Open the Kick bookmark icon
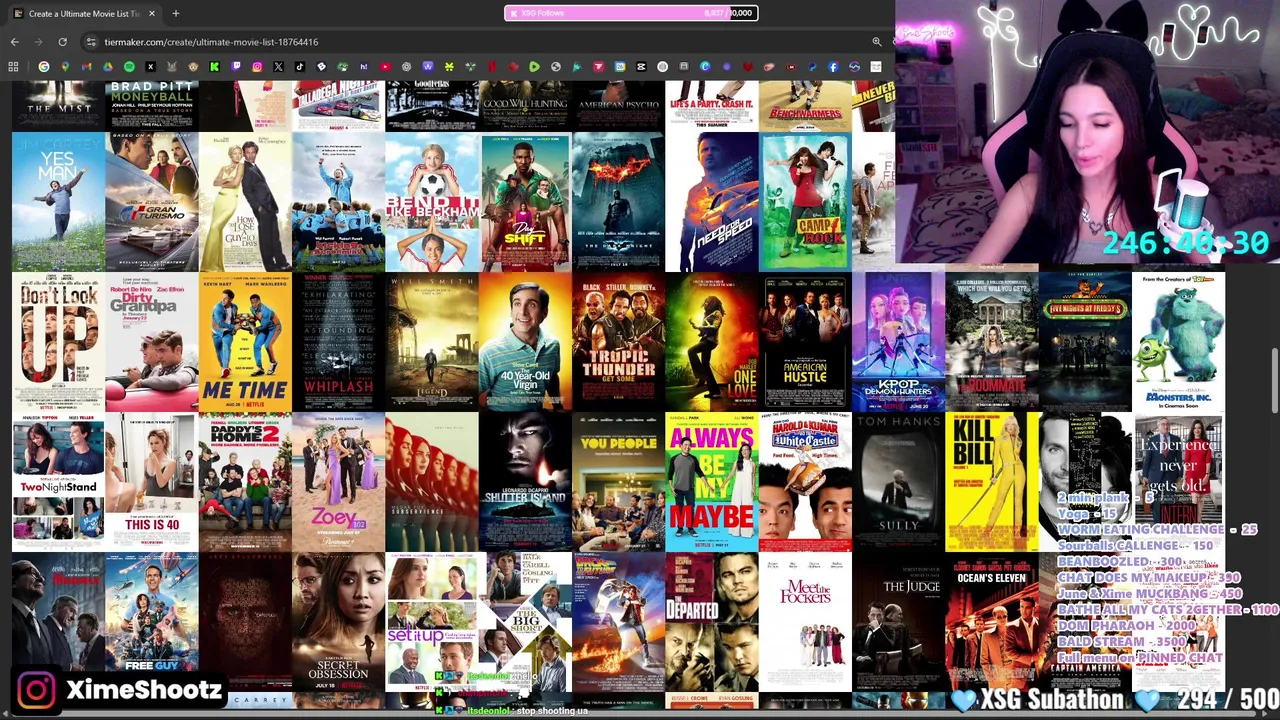The width and height of the screenshot is (1280, 720). click(214, 67)
